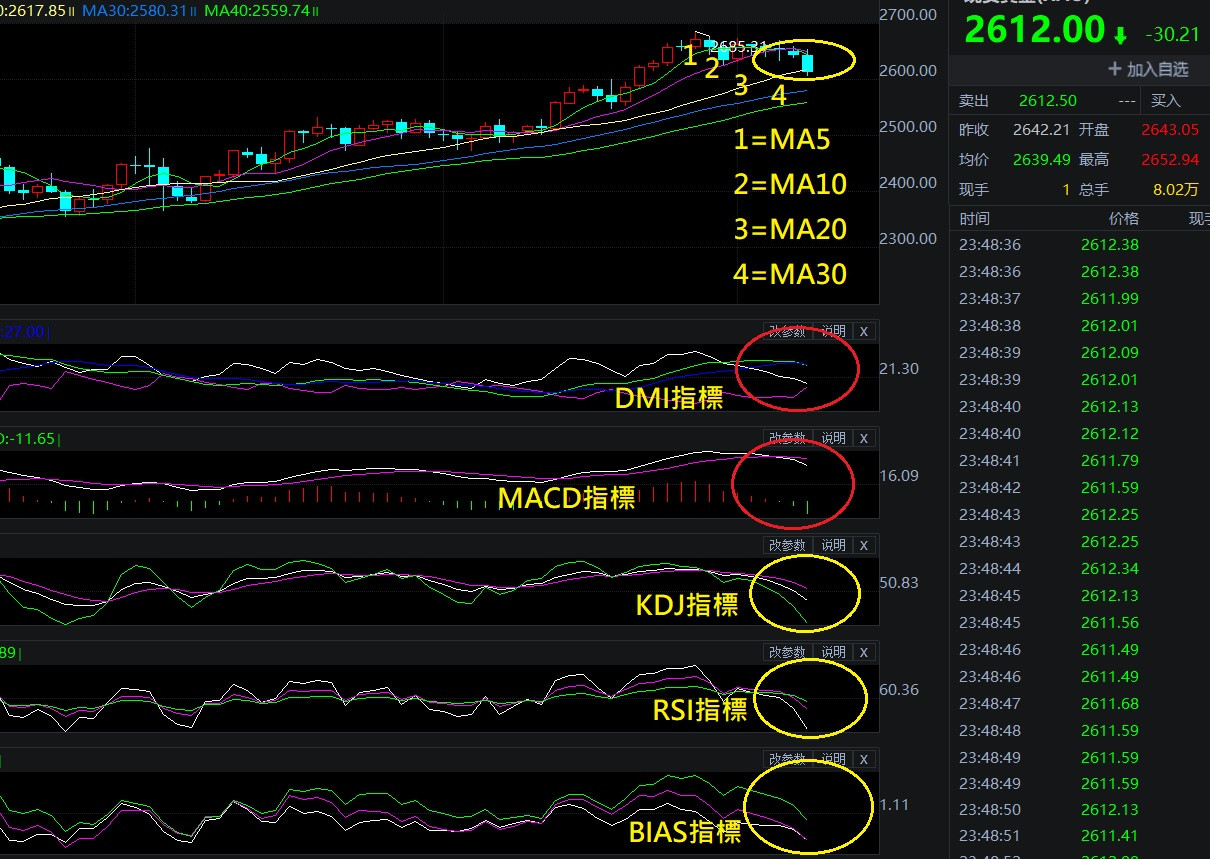
Task: Click the 21.30 indicator axis value
Action: tap(898, 369)
